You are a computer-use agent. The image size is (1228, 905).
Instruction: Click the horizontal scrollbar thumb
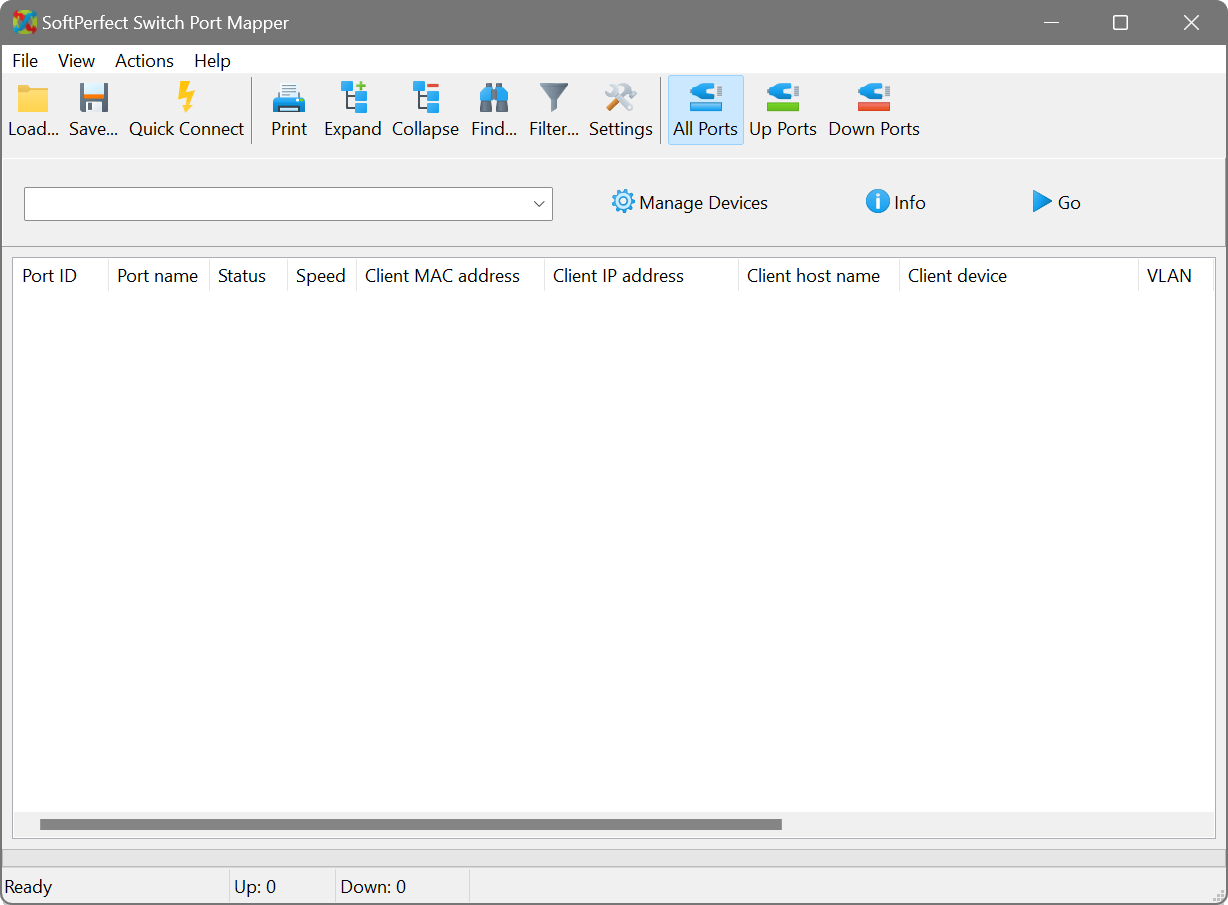411,825
